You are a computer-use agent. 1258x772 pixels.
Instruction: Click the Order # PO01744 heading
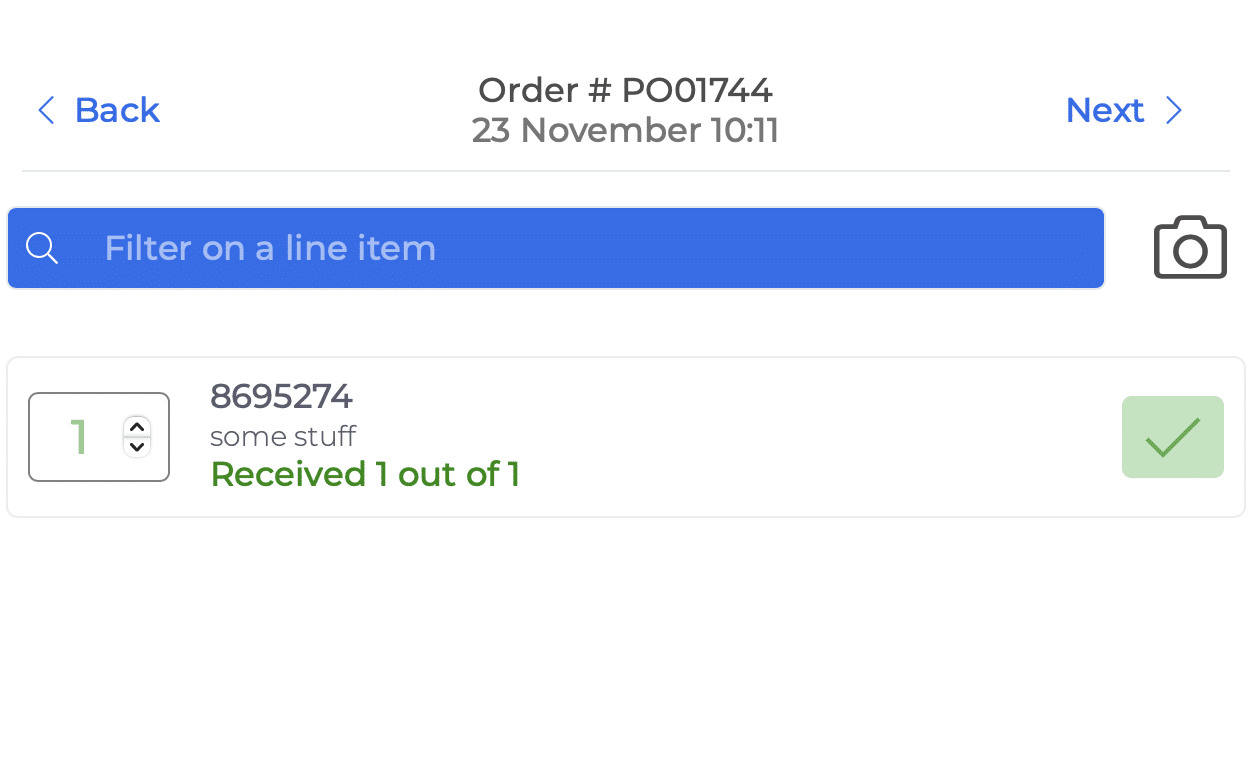625,90
